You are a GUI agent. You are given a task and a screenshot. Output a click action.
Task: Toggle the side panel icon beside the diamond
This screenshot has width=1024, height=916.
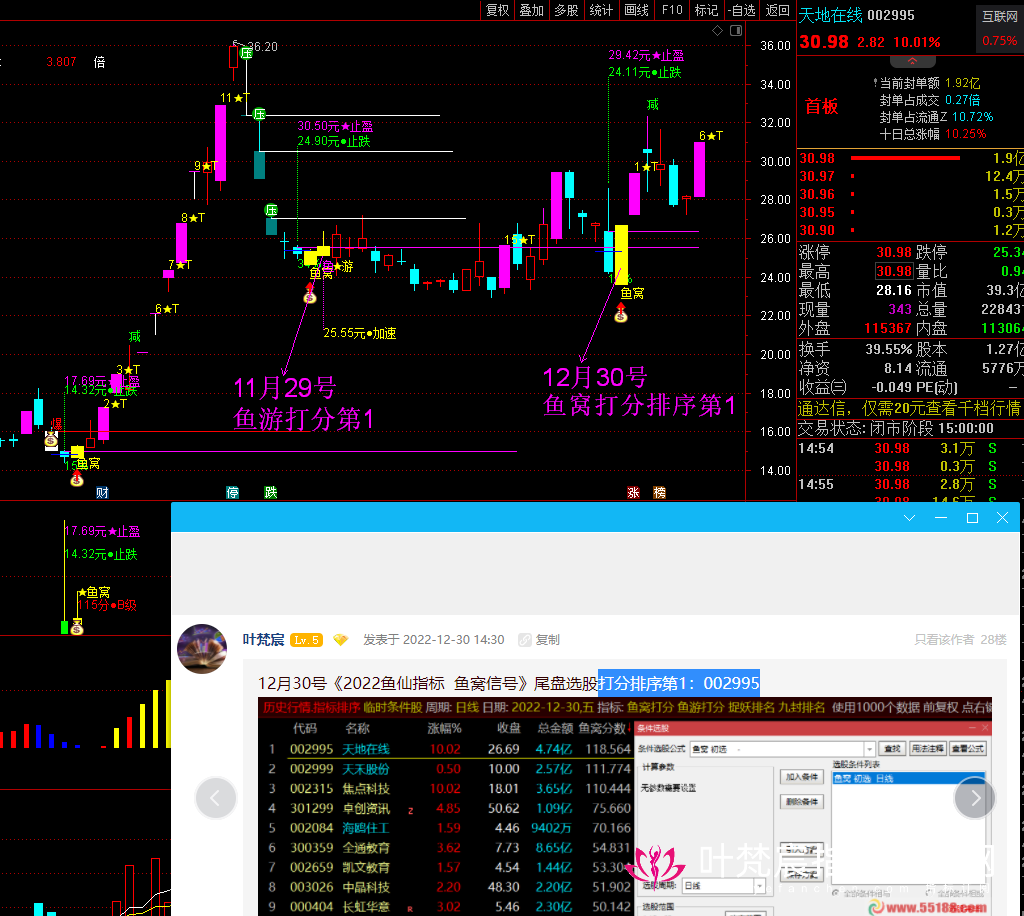coord(737,32)
